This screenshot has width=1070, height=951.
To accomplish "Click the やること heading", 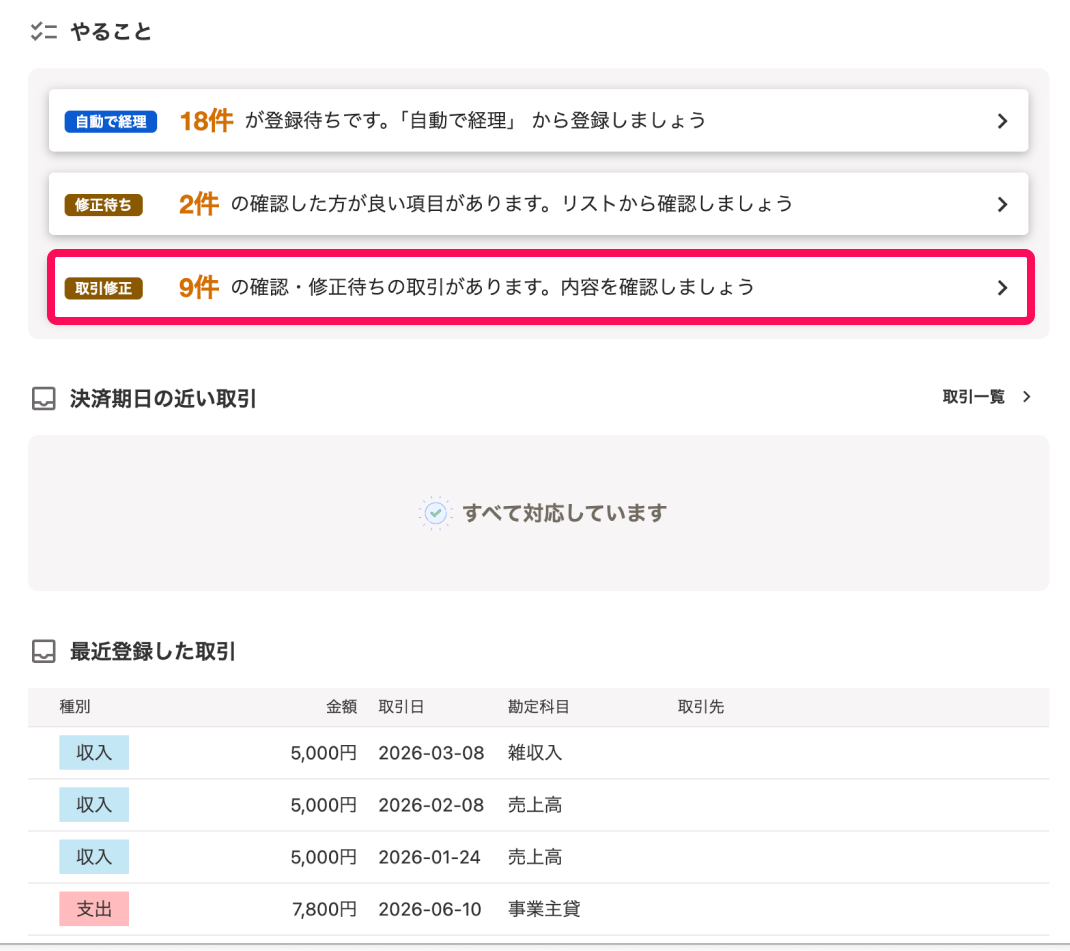I will [x=111, y=31].
